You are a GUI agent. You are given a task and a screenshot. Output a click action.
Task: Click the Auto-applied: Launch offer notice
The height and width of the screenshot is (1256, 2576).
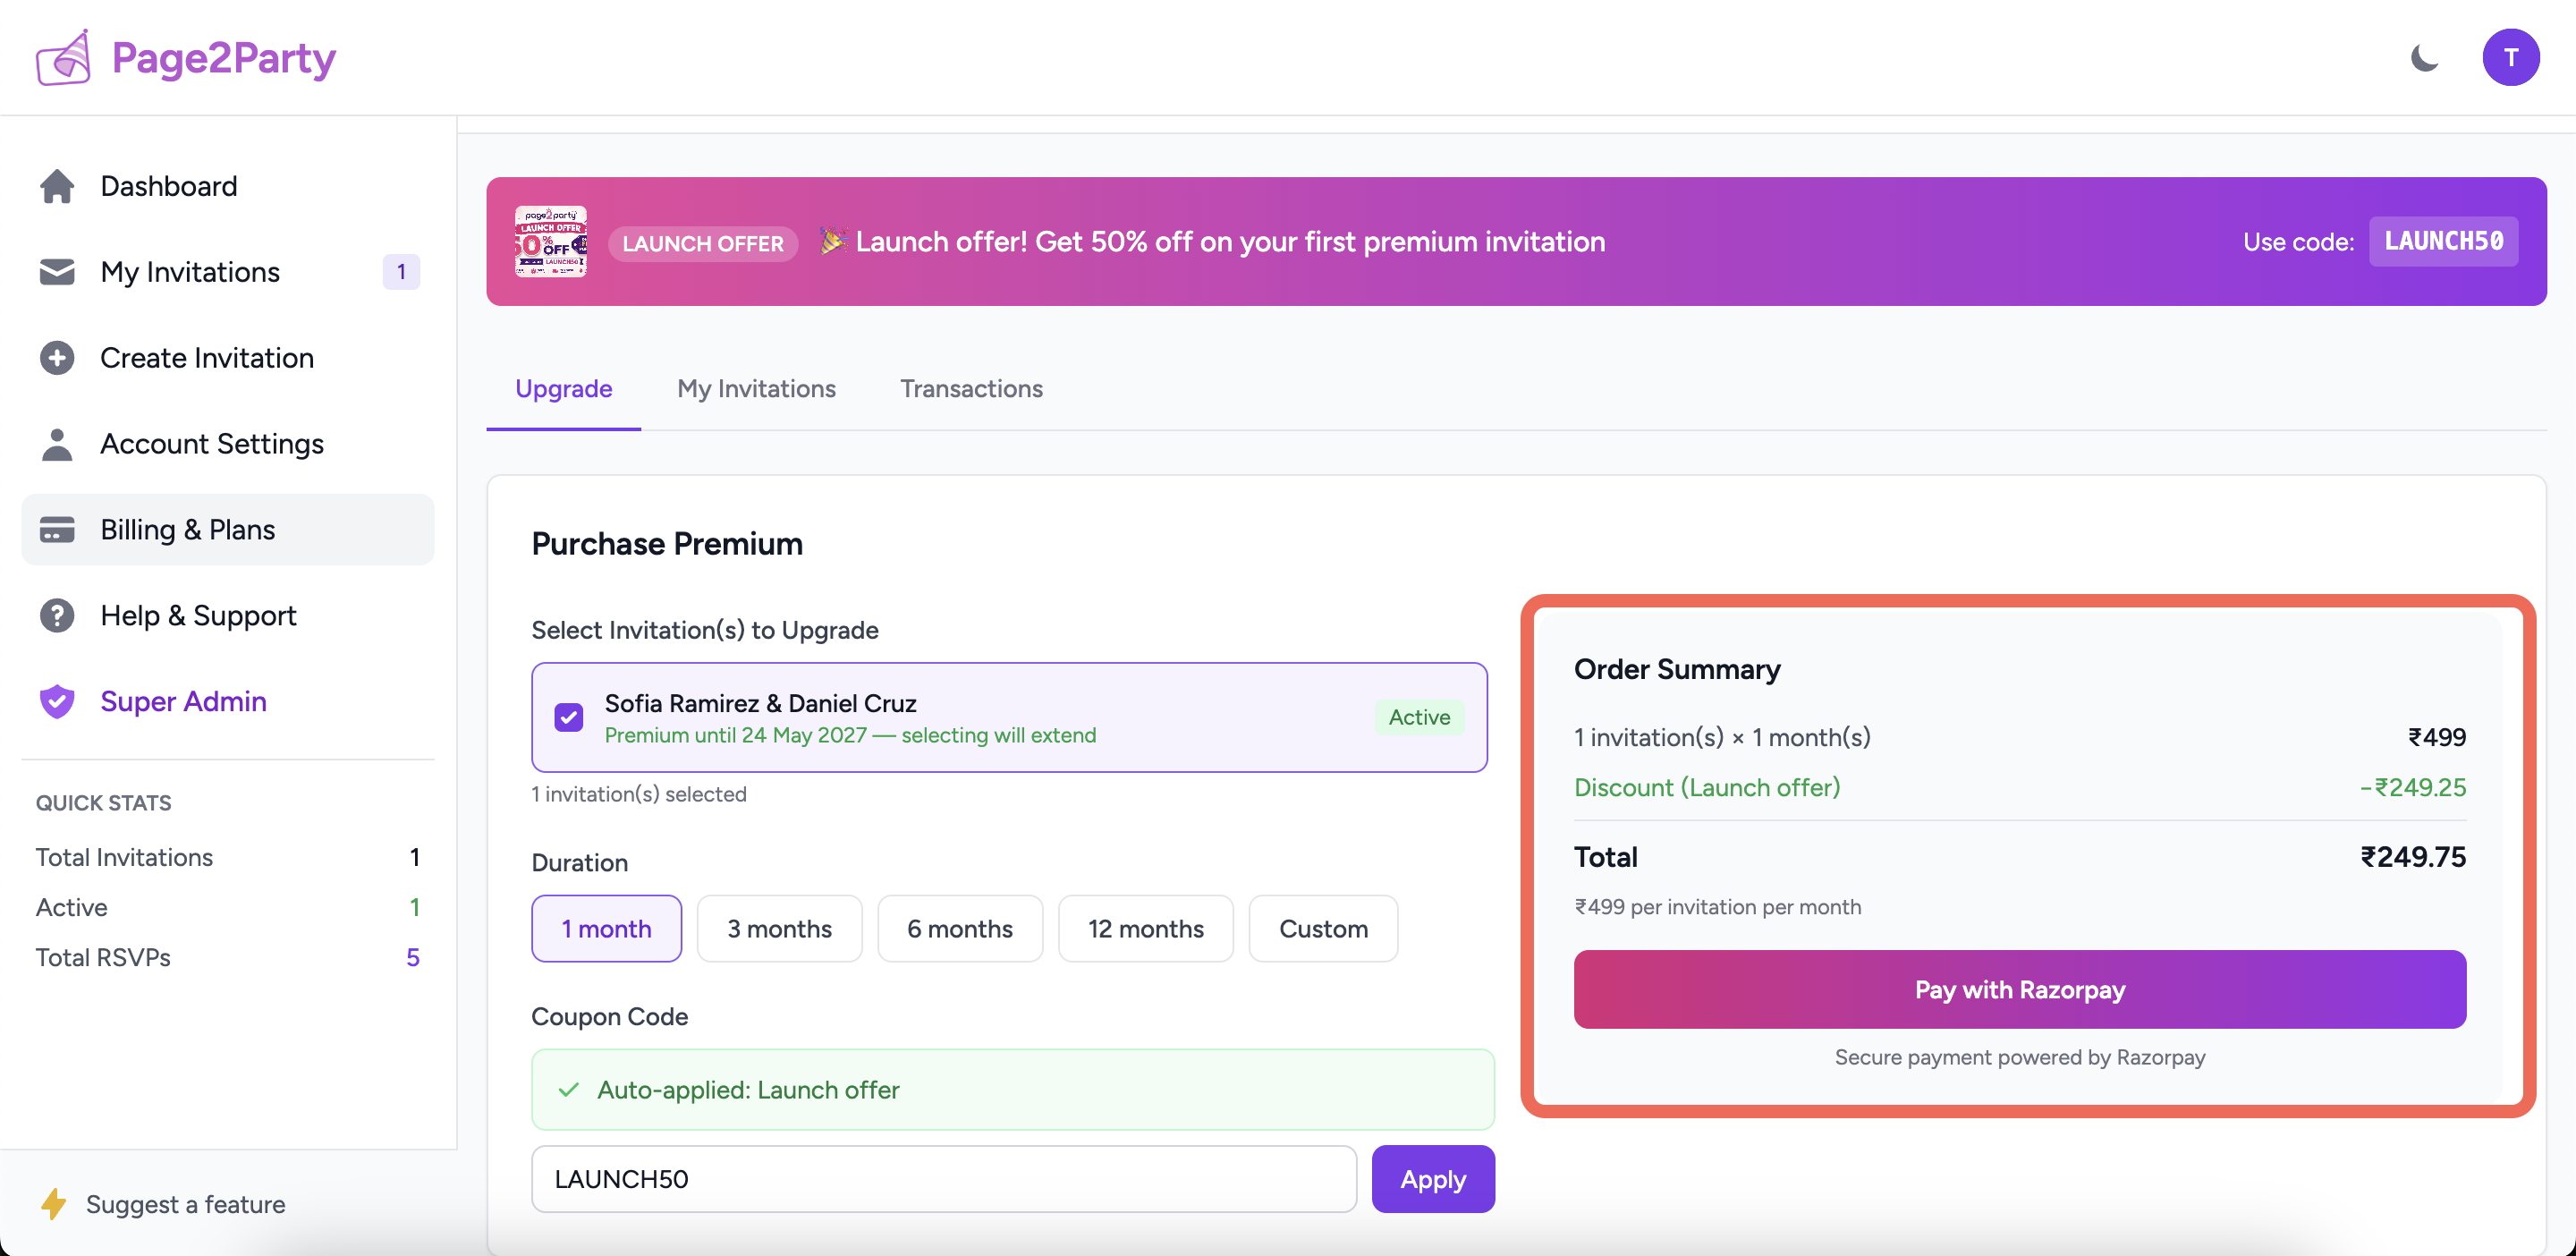tap(1013, 1090)
